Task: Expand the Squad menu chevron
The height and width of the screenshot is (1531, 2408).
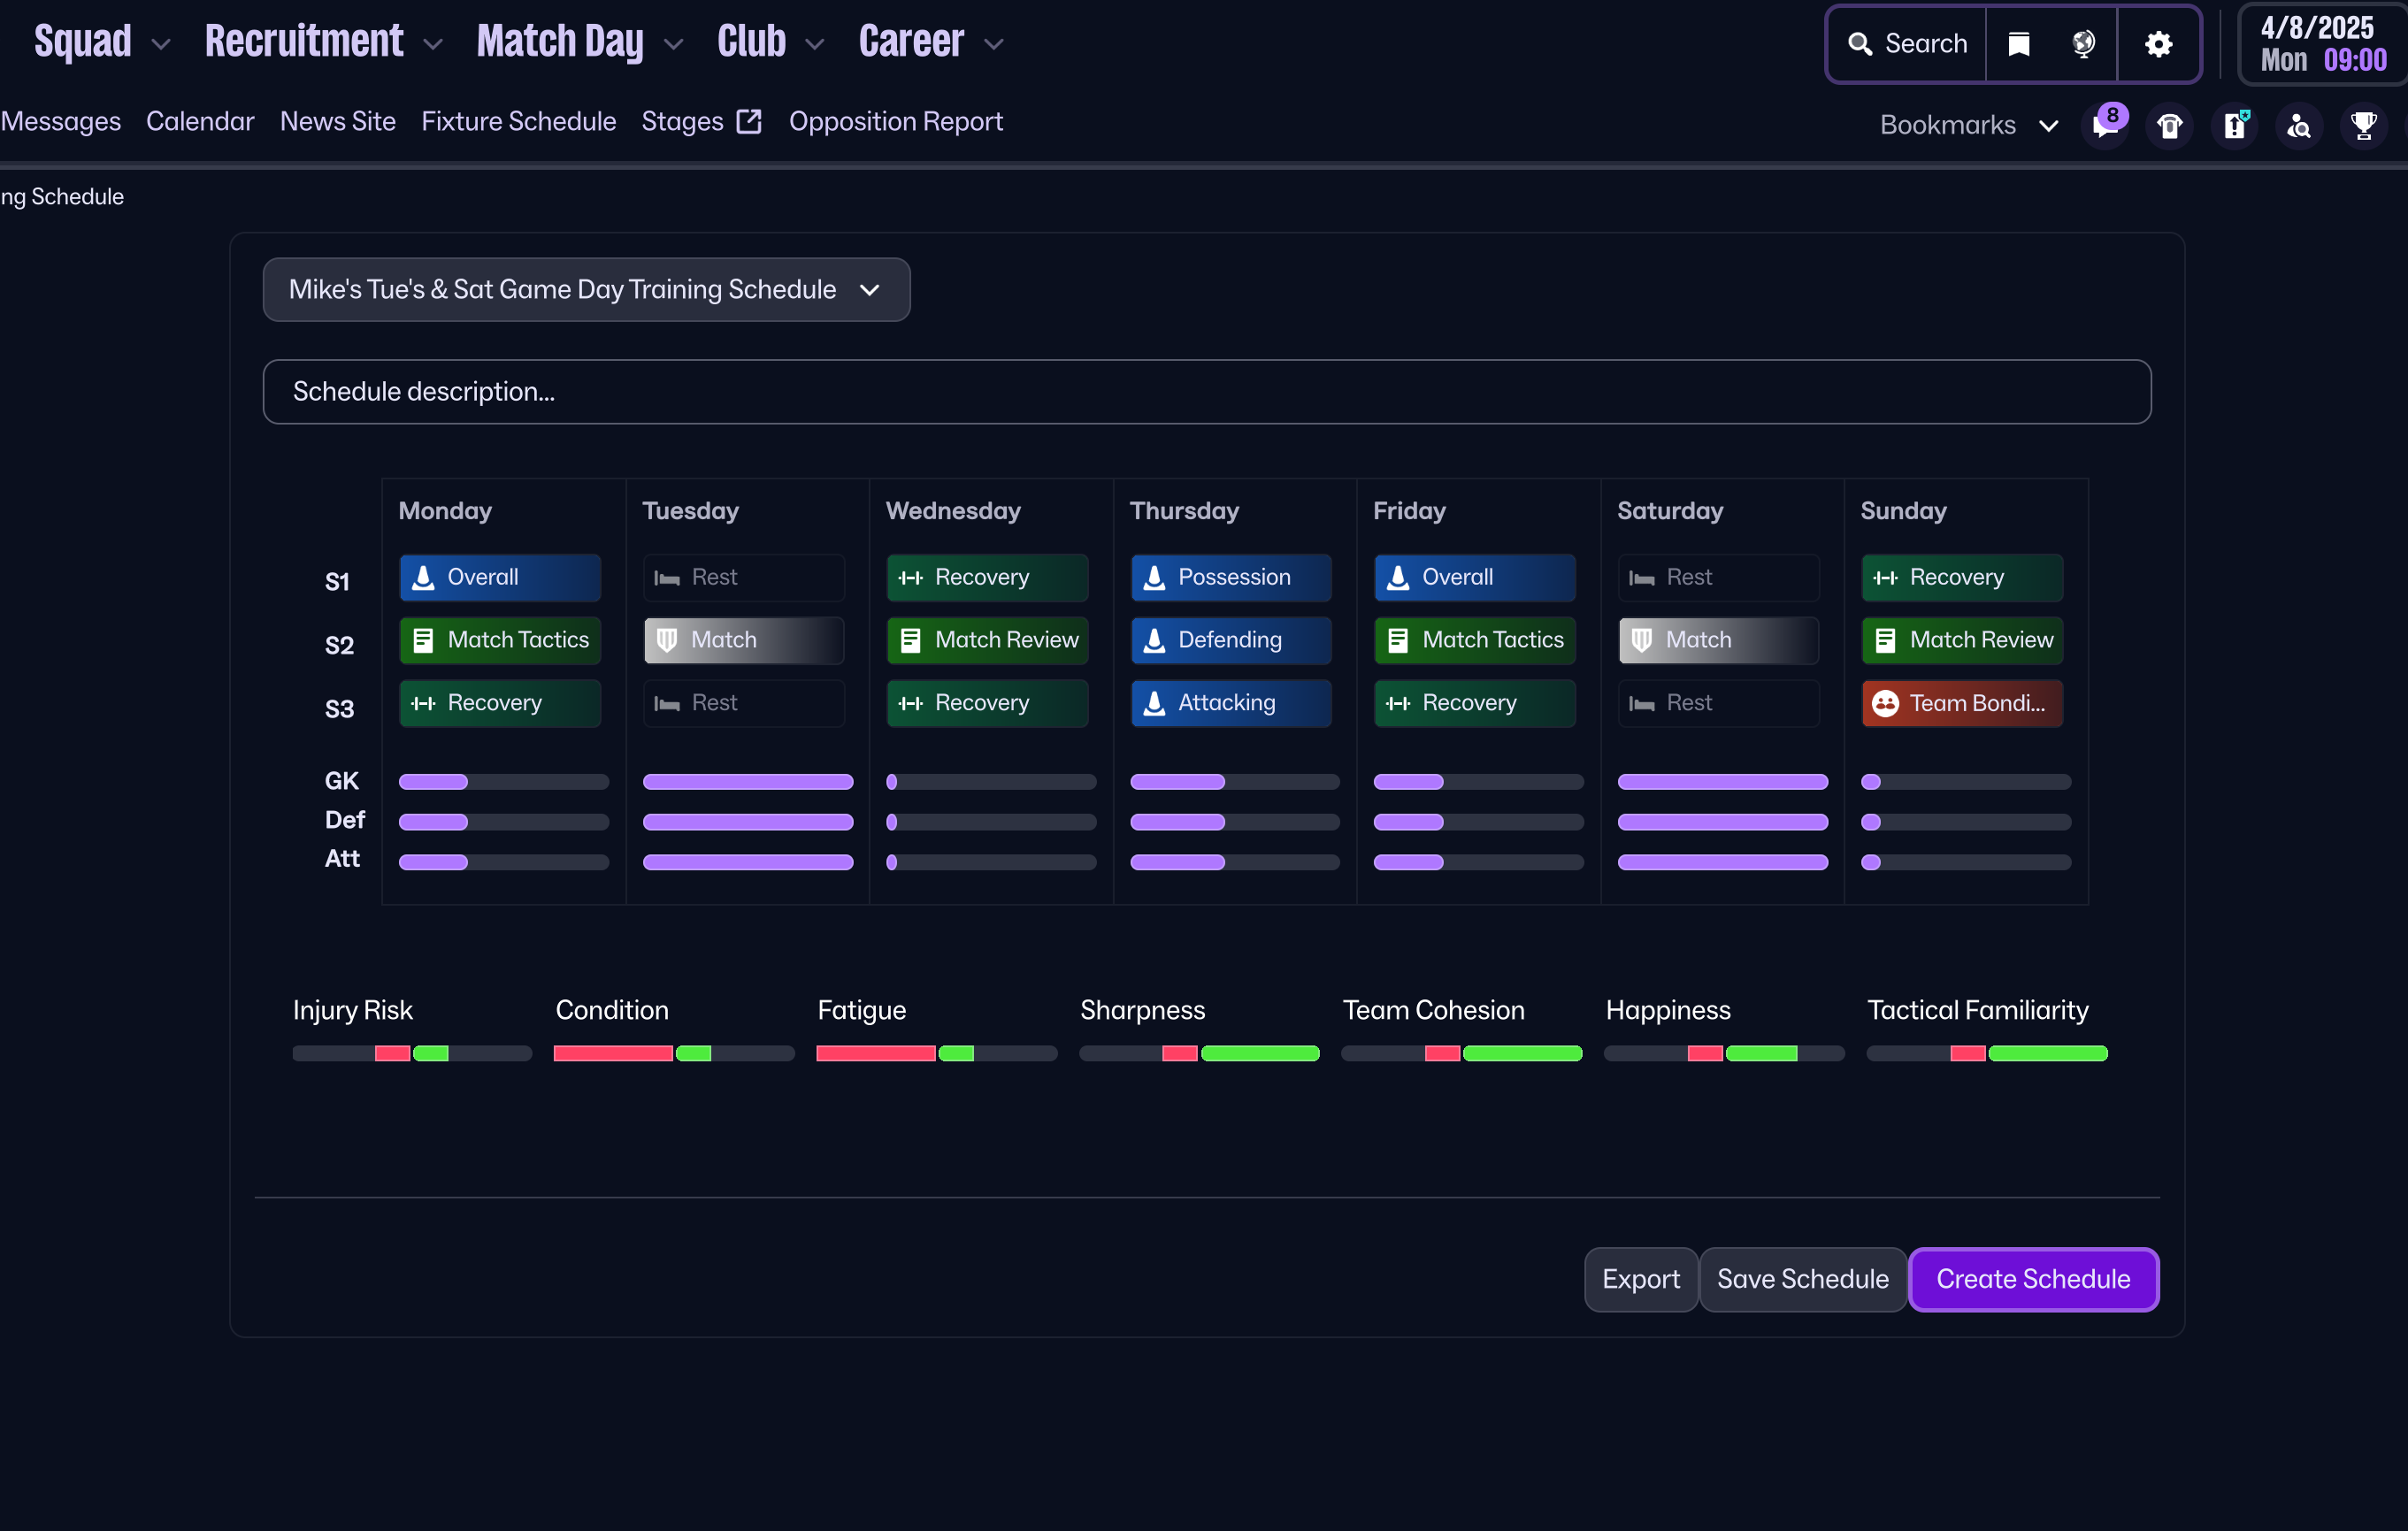Action: click(x=161, y=44)
